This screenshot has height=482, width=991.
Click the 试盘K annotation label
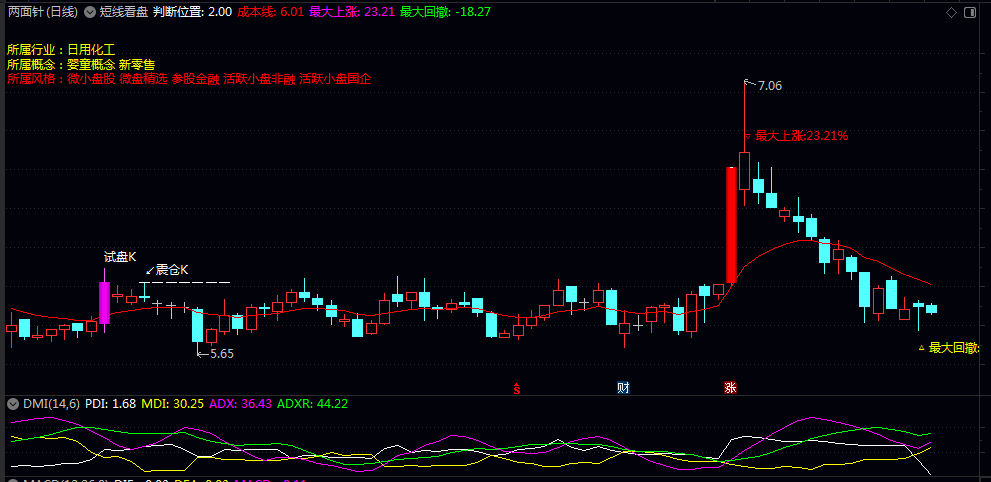[120, 257]
